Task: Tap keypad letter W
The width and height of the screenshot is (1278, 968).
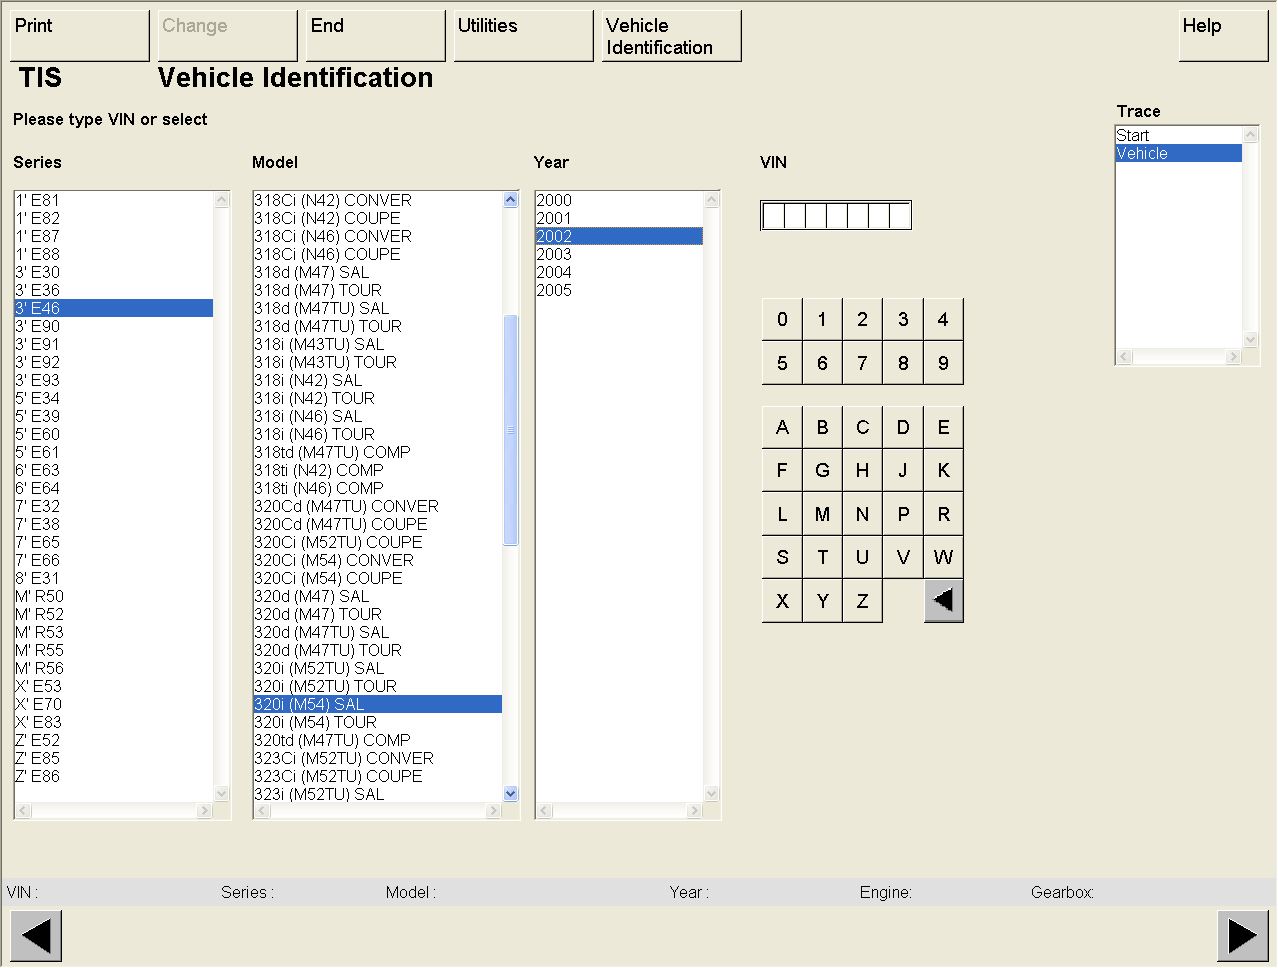Action: [x=943, y=557]
